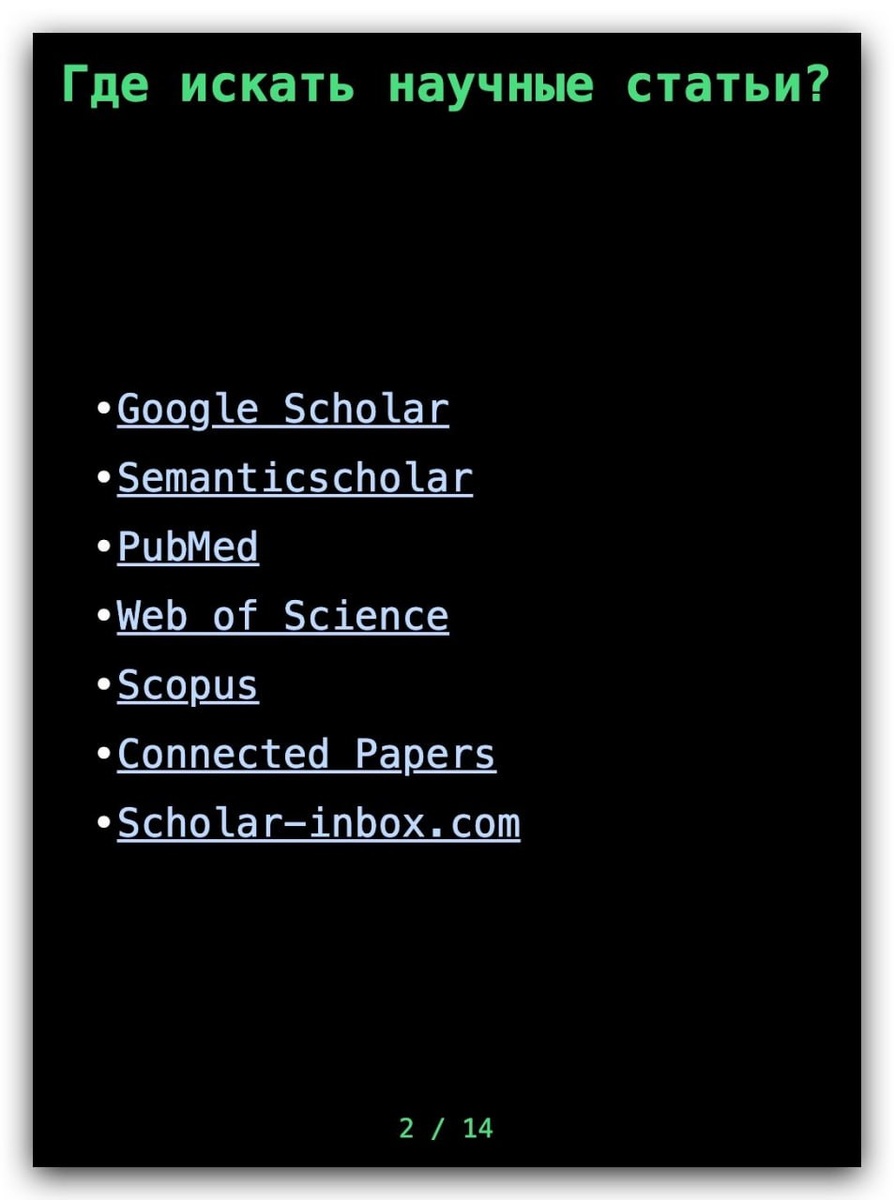Open the Semanticscholar link

[x=295, y=478]
